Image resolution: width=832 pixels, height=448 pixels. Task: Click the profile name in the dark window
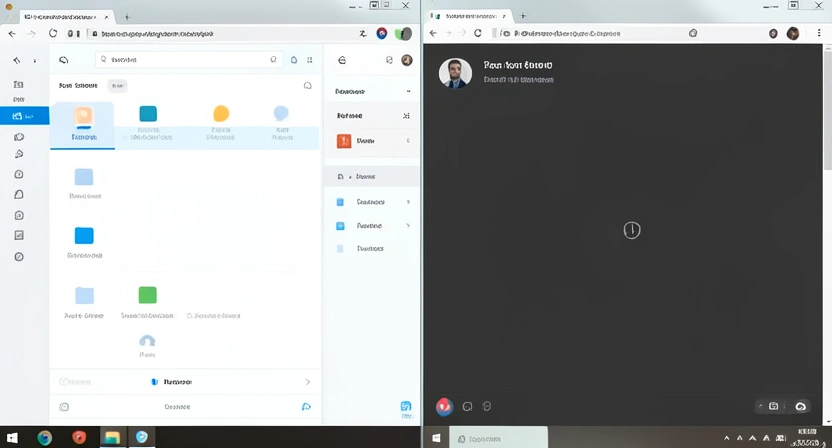[518, 65]
